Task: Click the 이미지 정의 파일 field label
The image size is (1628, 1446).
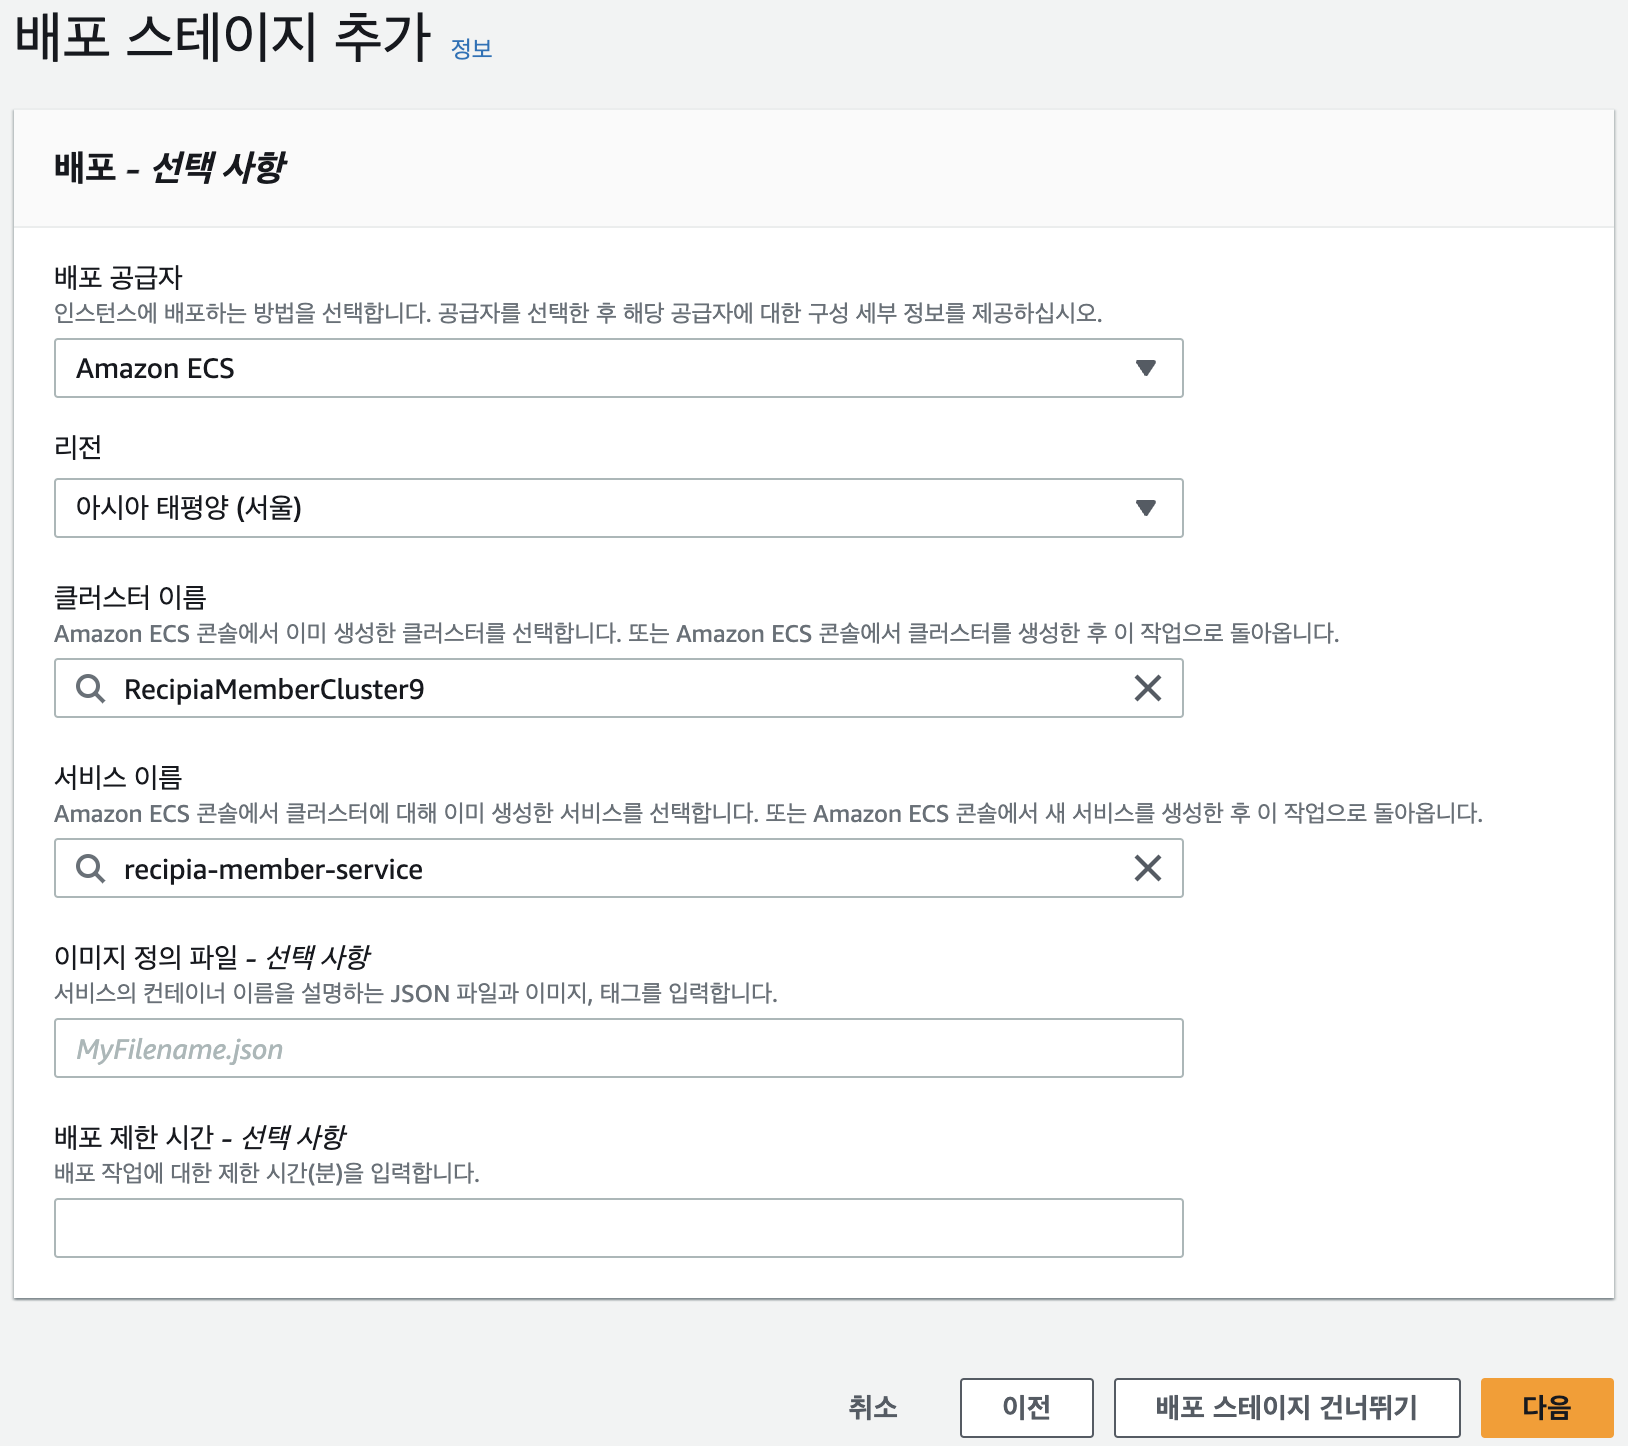Action: point(213,956)
